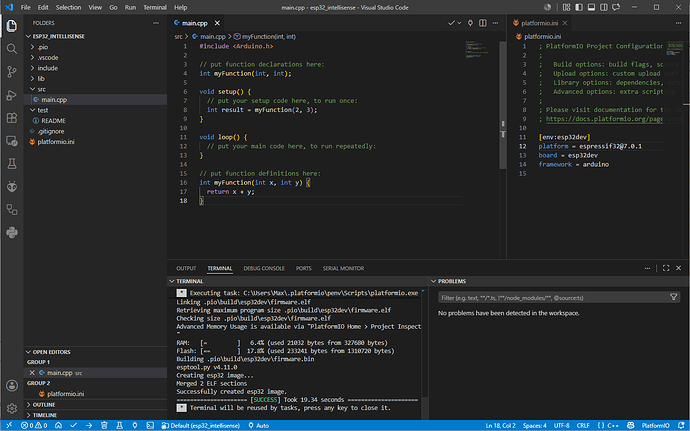Click the Default (esp32_intellisense) environment button

coord(201,425)
